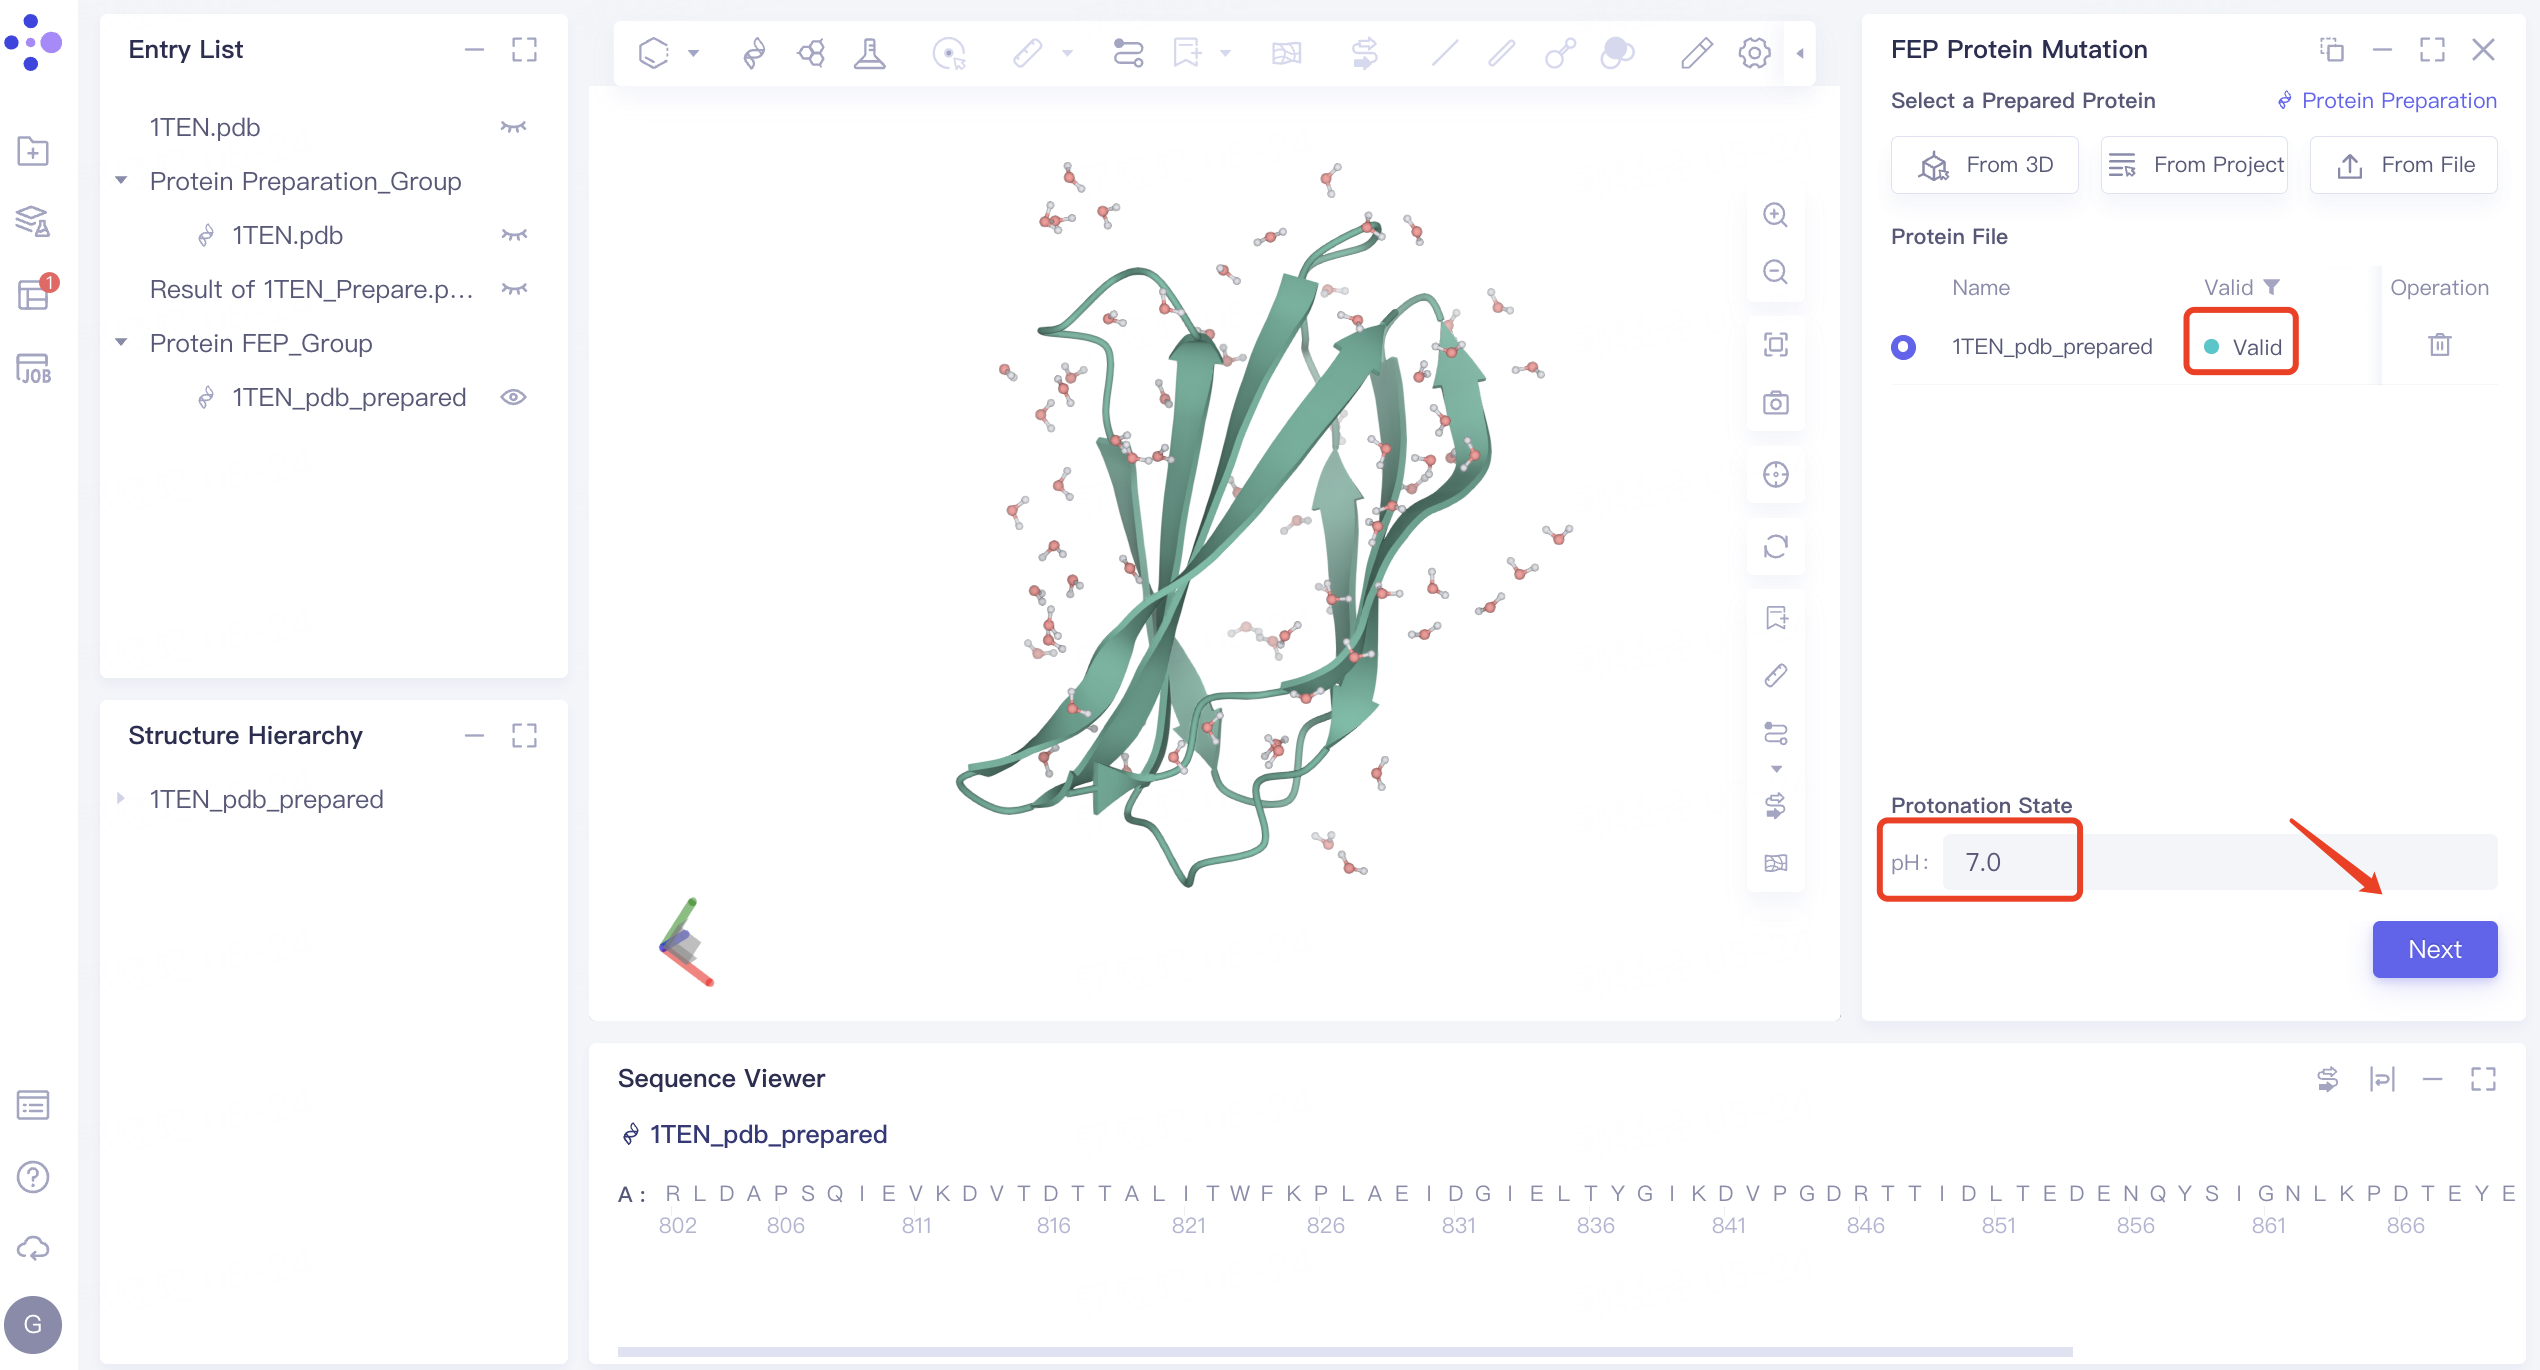Click the Next button
The image size is (2540, 1370).
pyautogui.click(x=2434, y=949)
